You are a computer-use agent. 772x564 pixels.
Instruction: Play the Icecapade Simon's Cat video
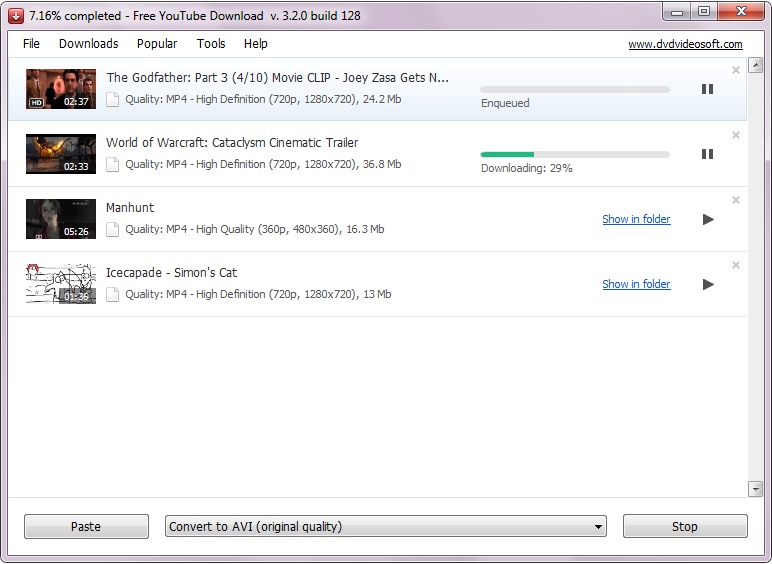click(708, 284)
